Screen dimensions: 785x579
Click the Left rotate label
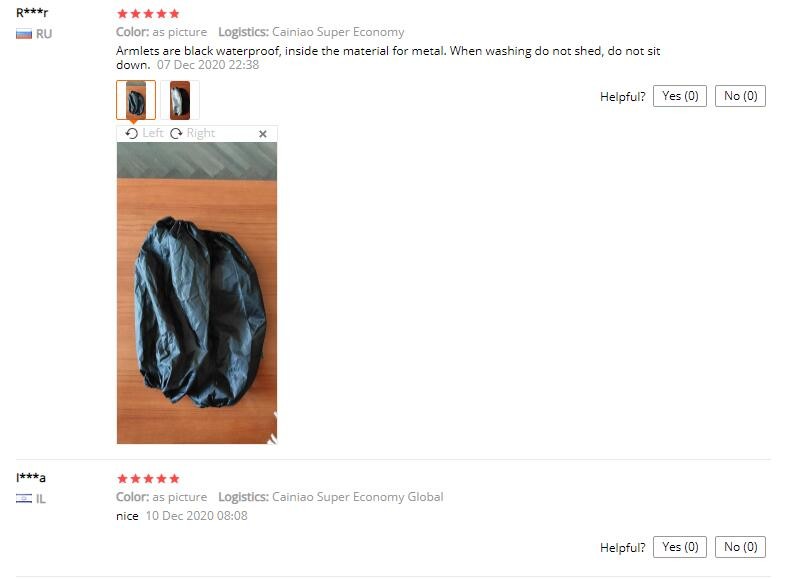pos(153,133)
